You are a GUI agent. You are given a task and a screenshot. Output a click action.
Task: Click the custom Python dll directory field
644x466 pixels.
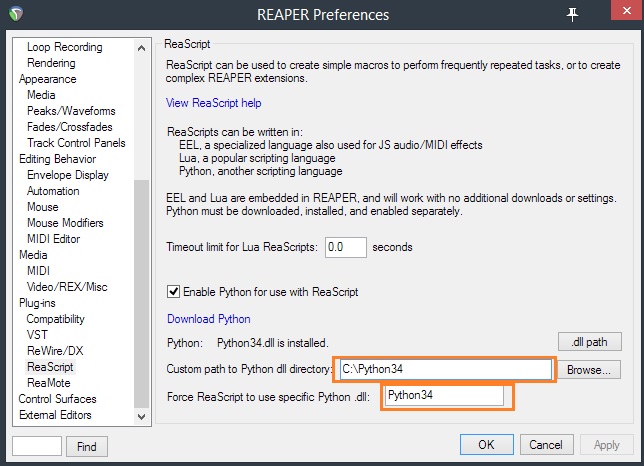click(446, 369)
